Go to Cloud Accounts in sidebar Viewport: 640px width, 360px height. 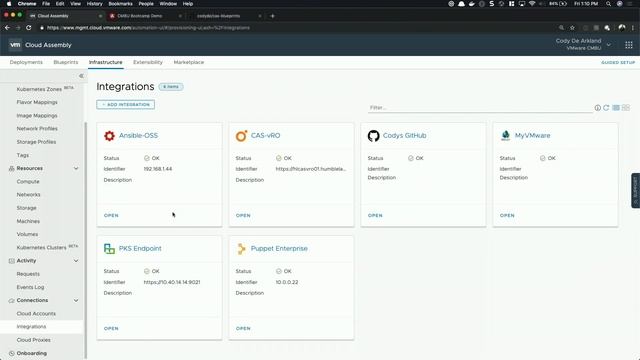tap(36, 314)
